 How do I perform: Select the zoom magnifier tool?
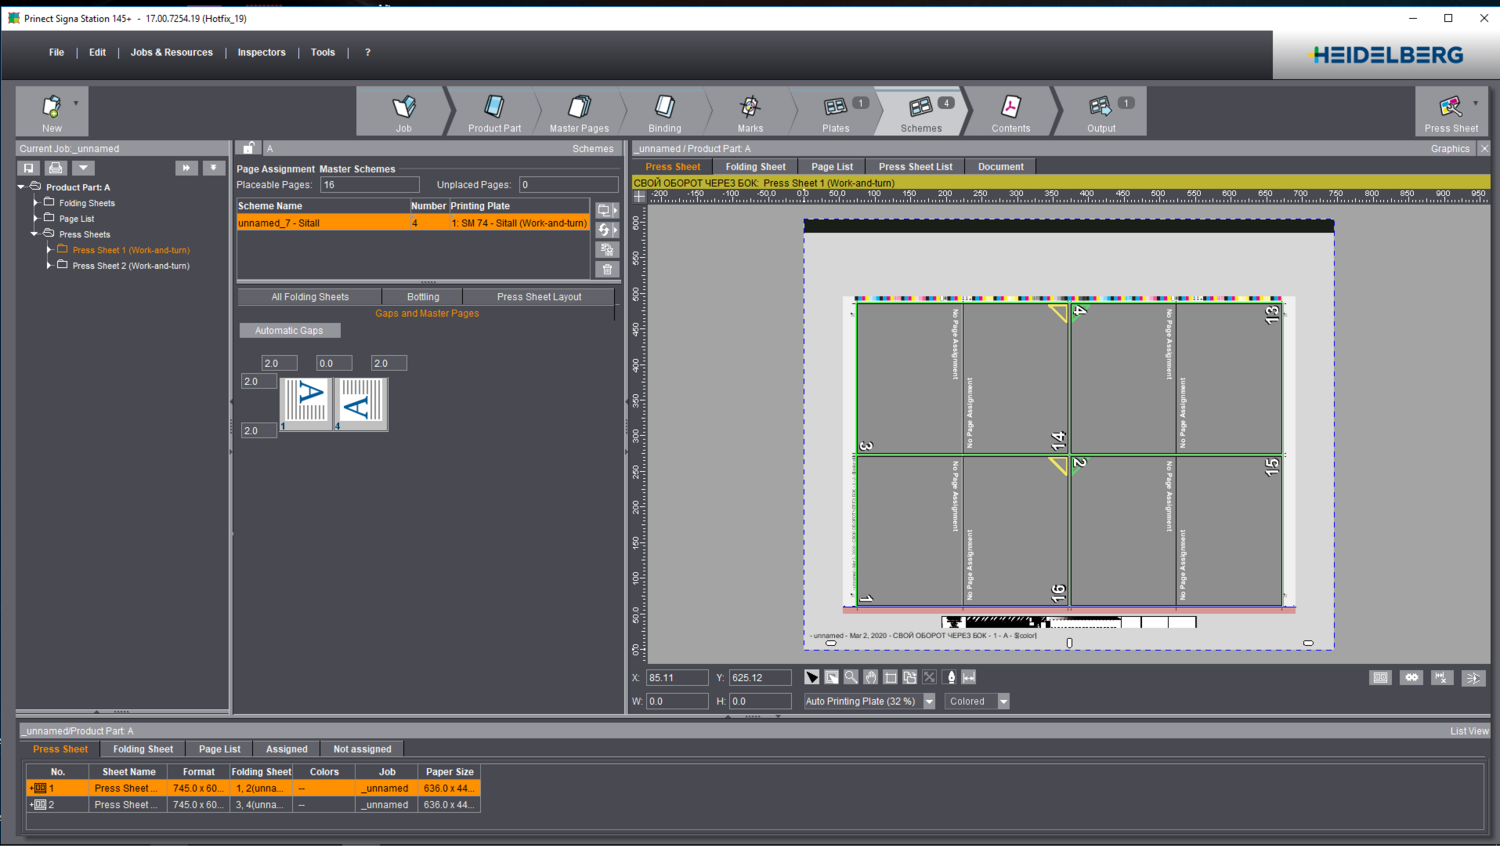click(851, 677)
